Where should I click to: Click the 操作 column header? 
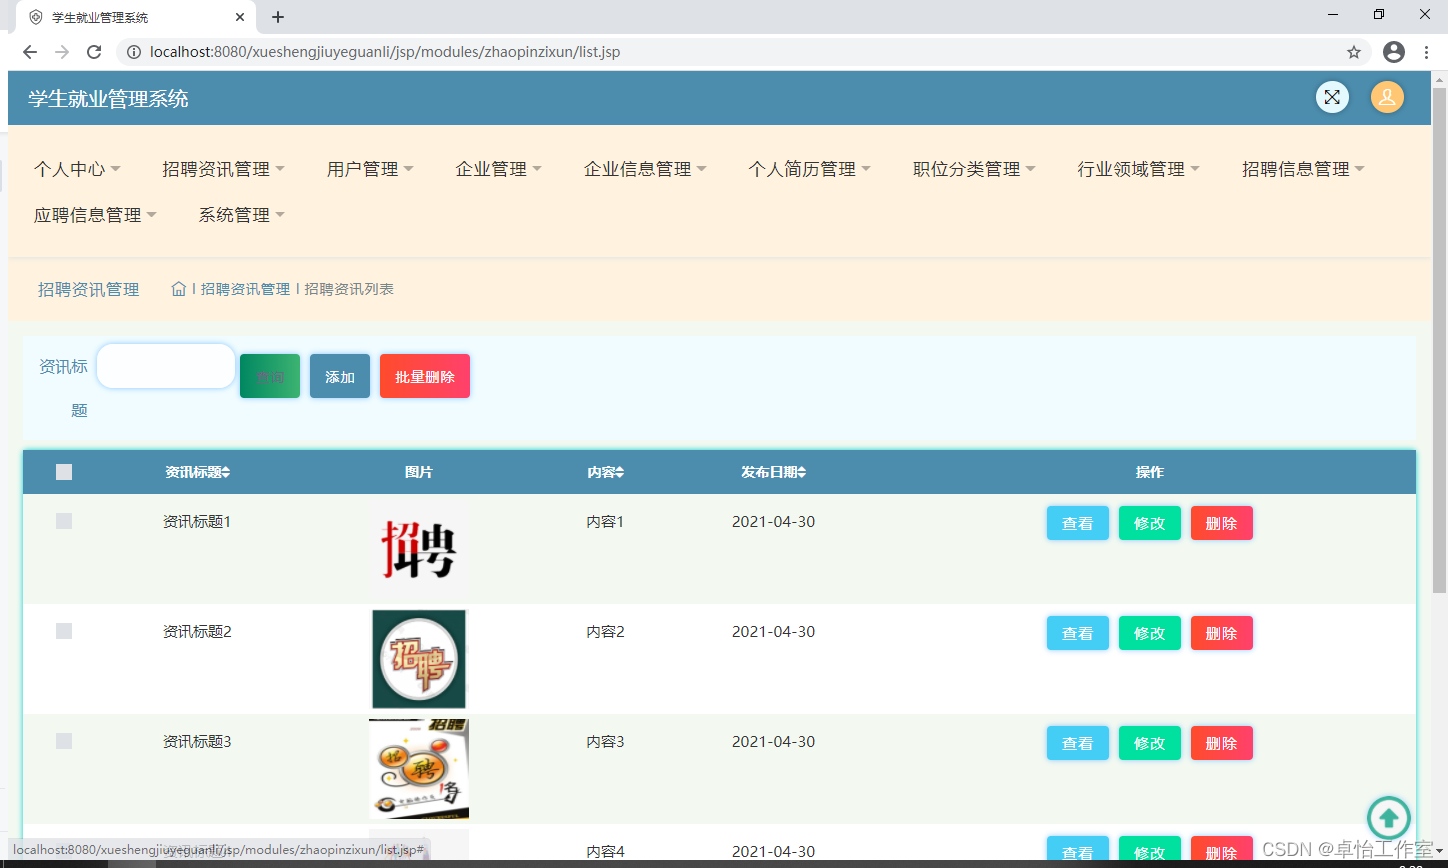click(x=1150, y=472)
